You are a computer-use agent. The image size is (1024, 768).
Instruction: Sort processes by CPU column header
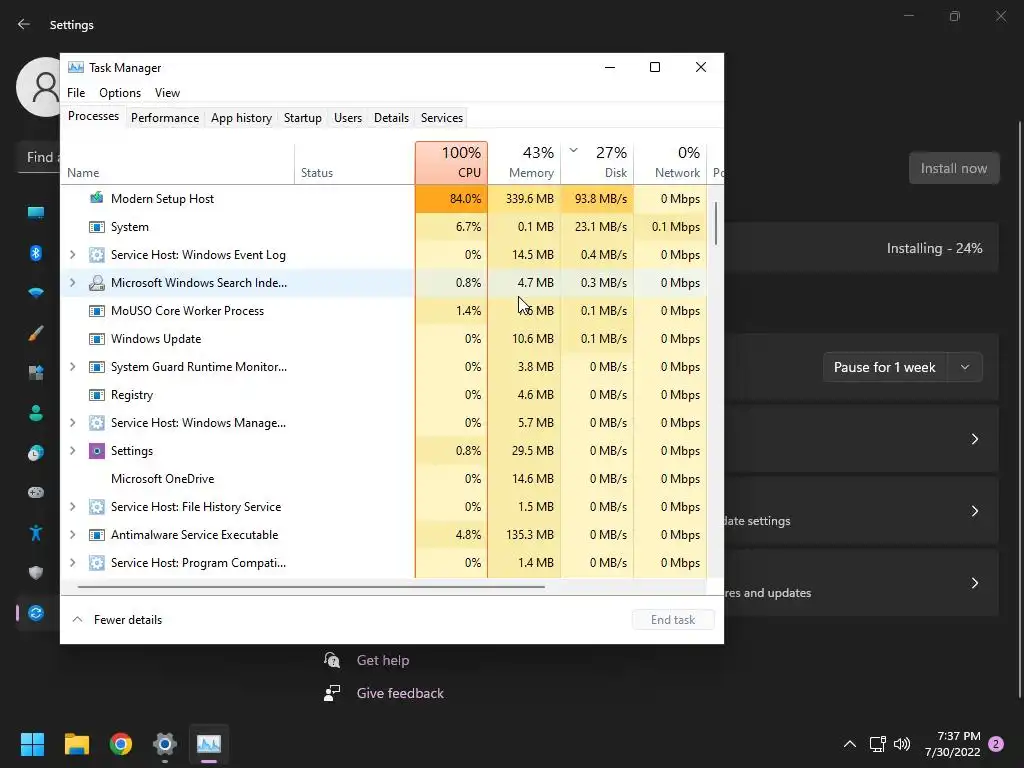click(x=451, y=163)
